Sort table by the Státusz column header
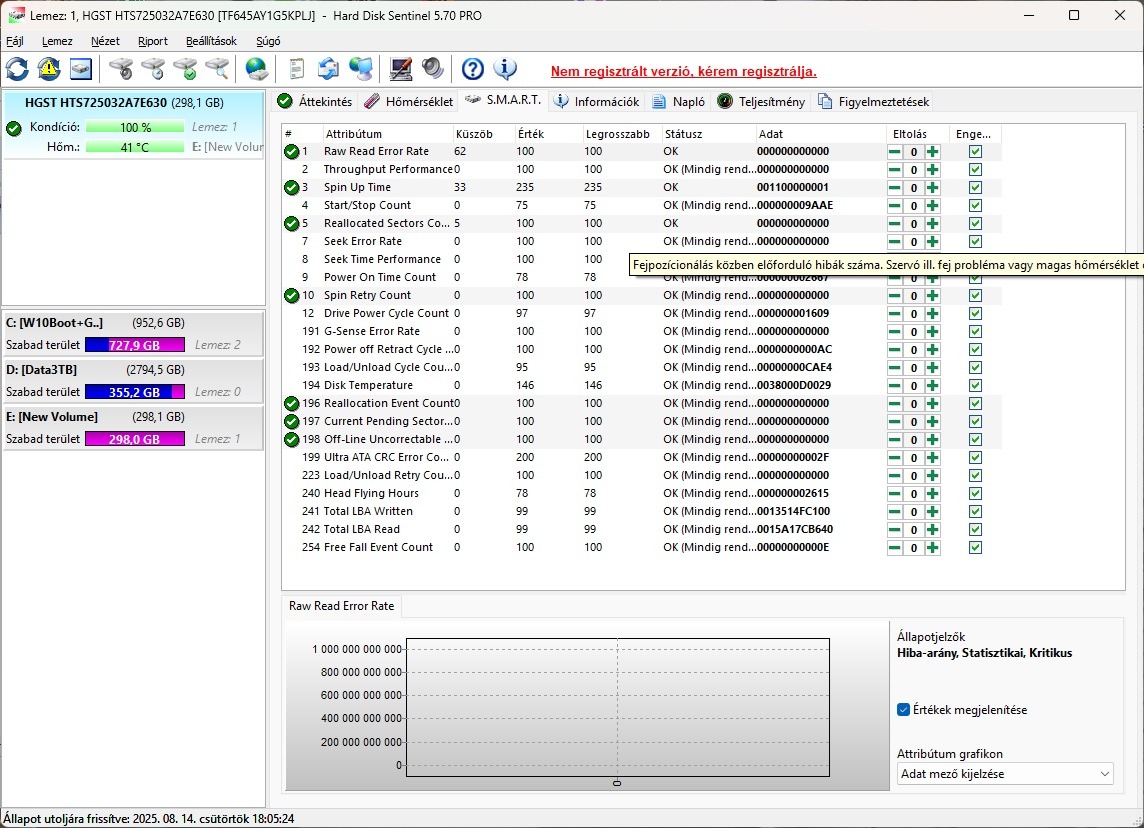This screenshot has height=828, width=1144. pos(708,134)
